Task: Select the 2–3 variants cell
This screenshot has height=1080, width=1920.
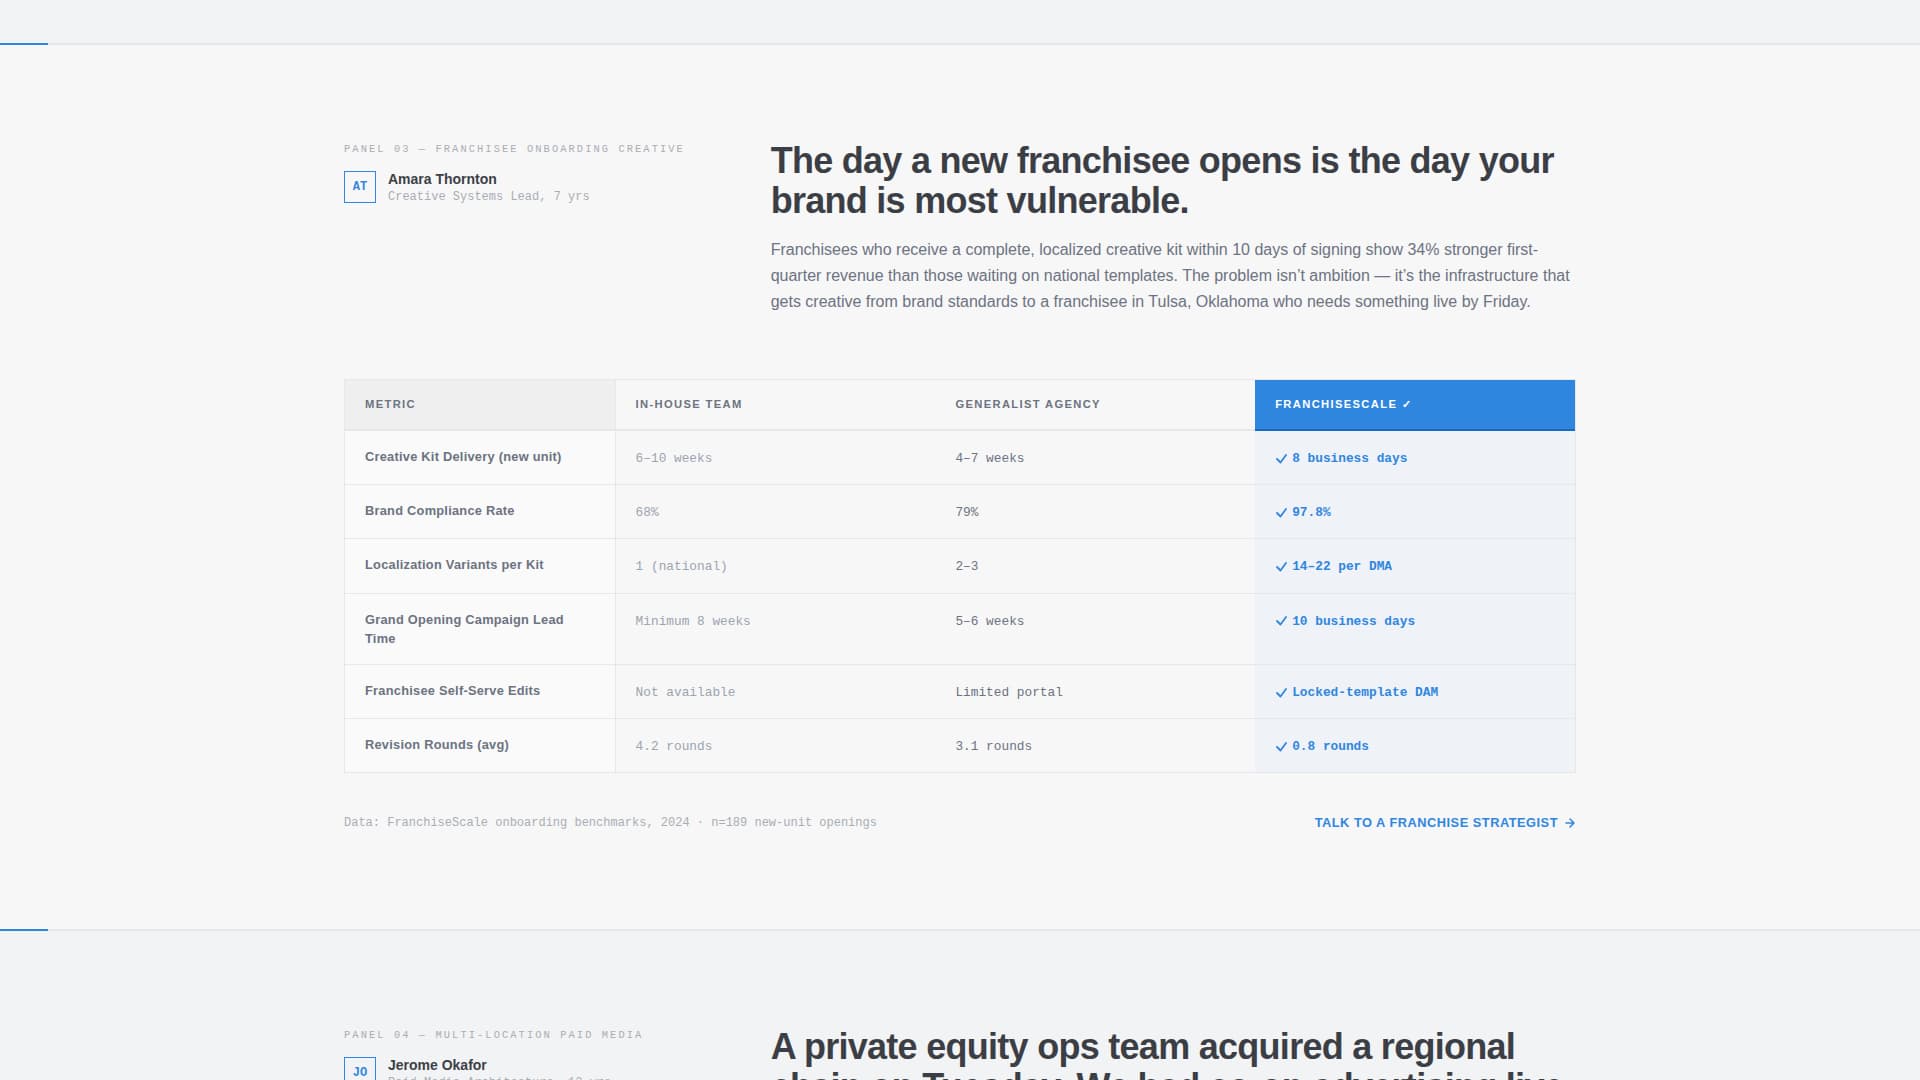Action: point(1095,566)
